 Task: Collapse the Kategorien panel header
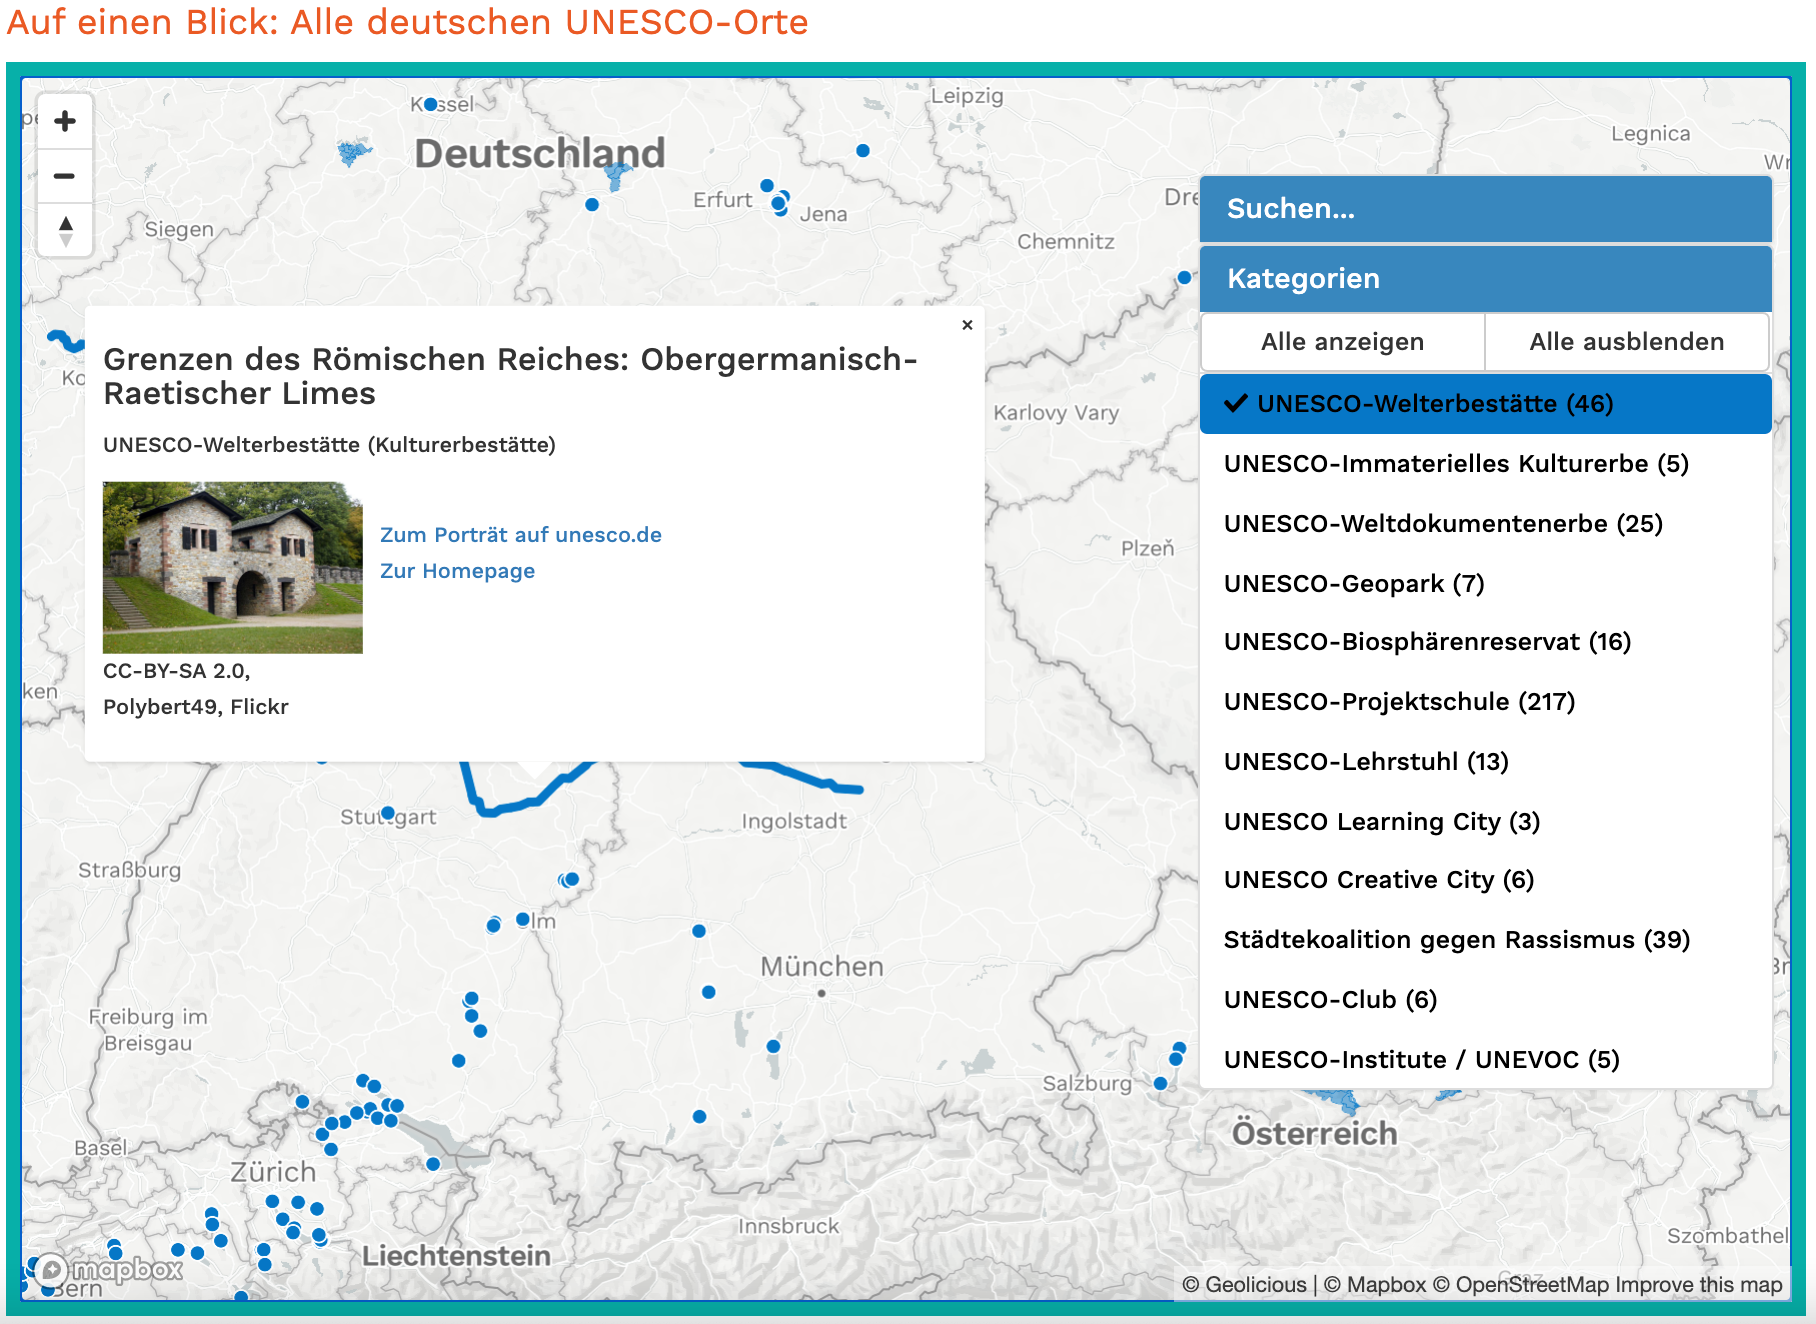[1485, 279]
